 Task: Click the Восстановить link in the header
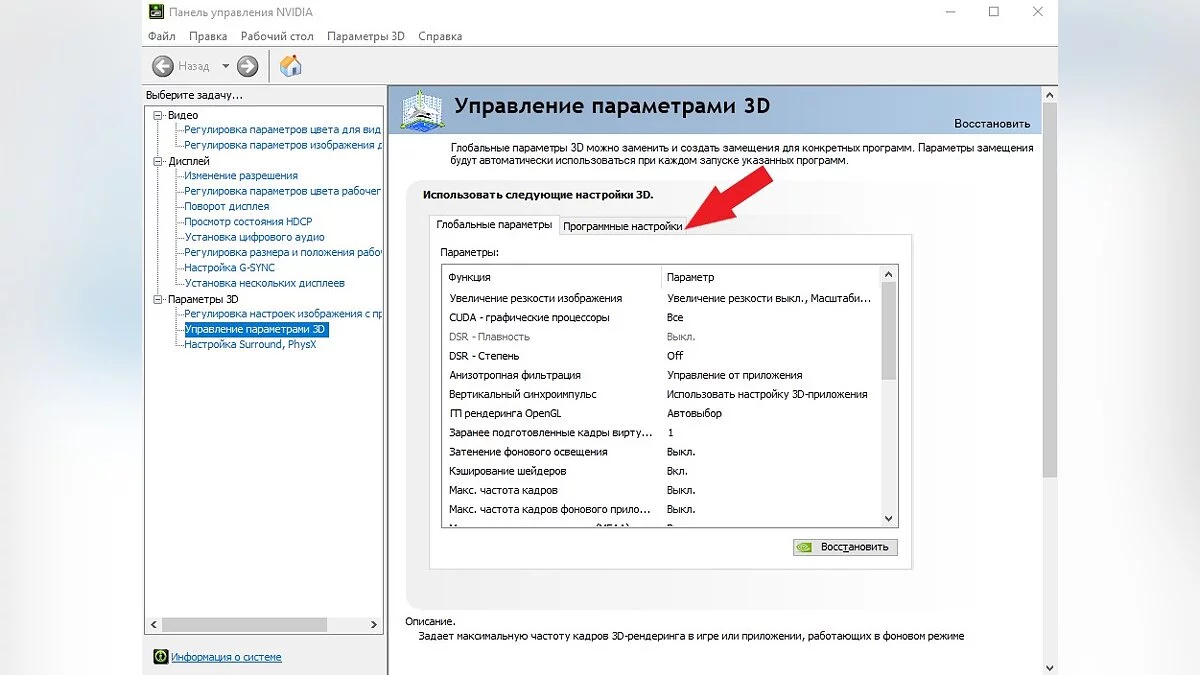coord(992,124)
